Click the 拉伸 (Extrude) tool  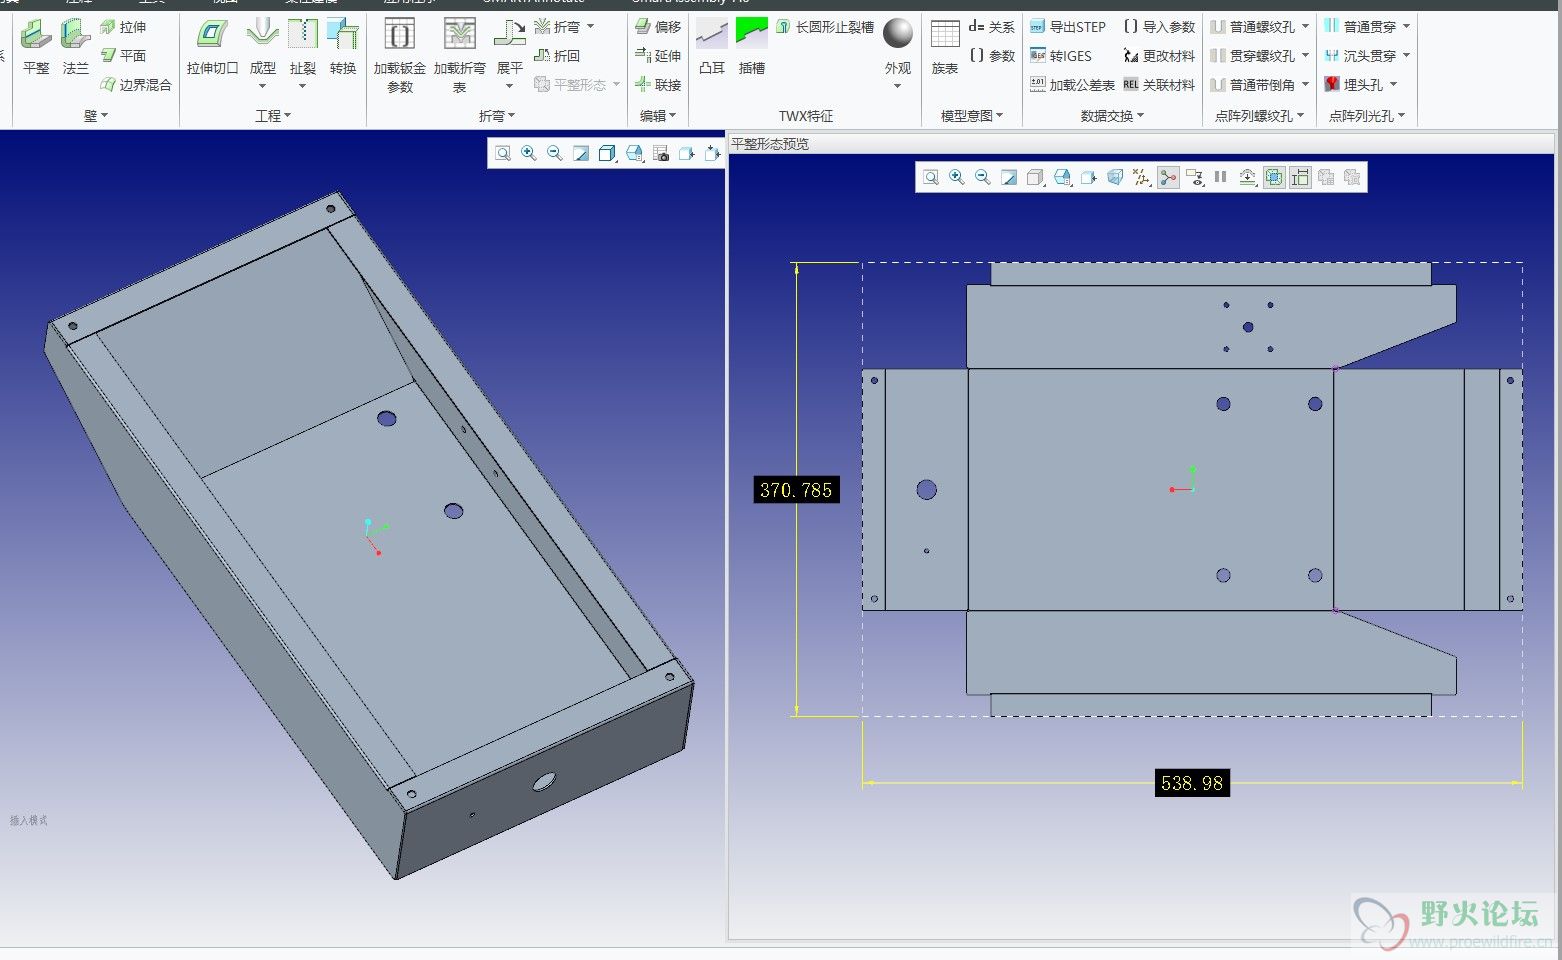click(123, 27)
